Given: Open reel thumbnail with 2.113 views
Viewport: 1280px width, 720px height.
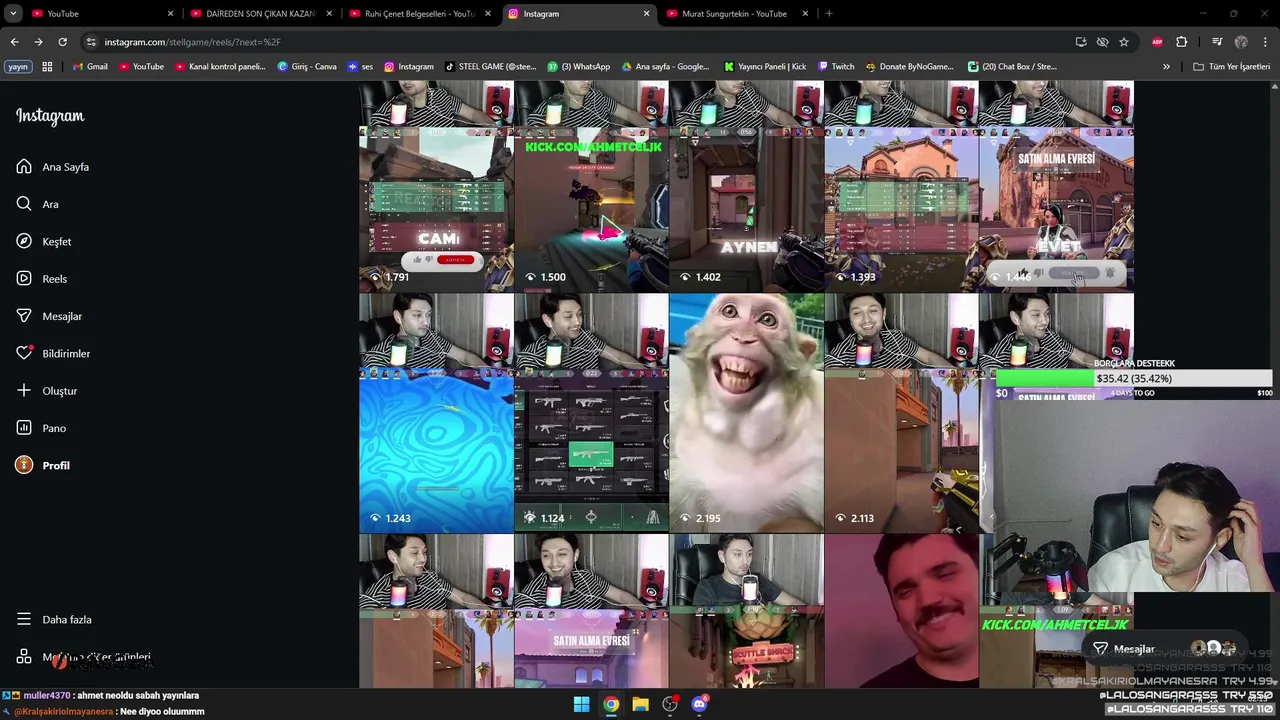Looking at the screenshot, I should [x=901, y=412].
